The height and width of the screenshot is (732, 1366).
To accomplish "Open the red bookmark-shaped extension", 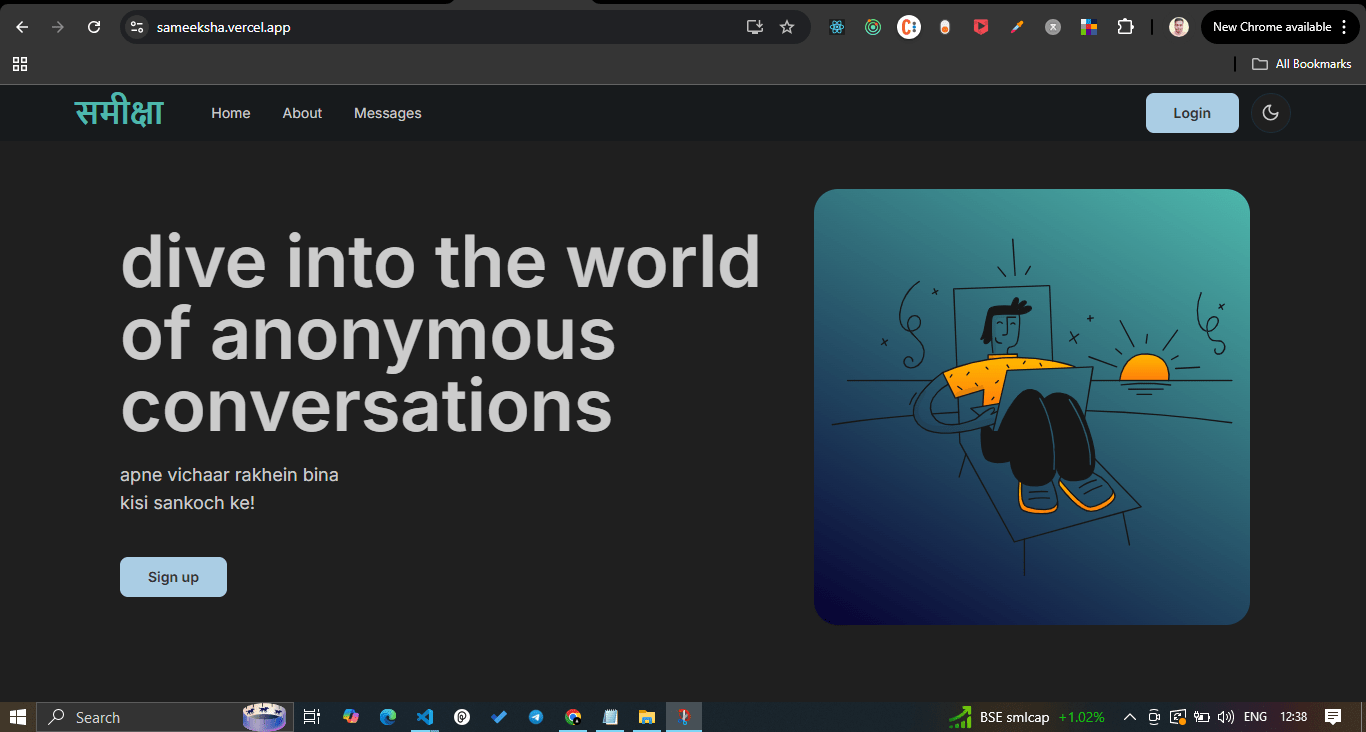I will pyautogui.click(x=981, y=27).
